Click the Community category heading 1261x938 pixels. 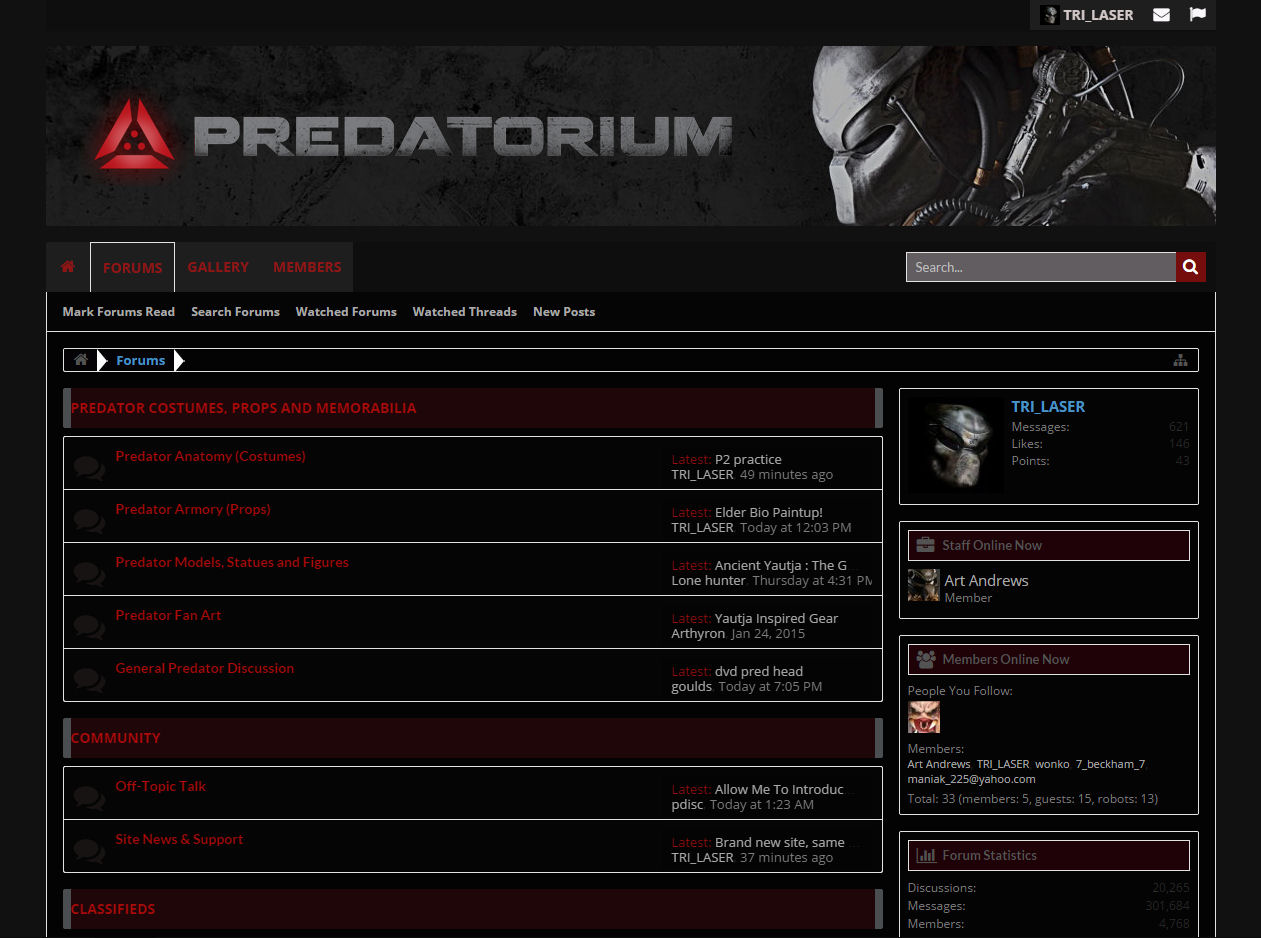116,738
